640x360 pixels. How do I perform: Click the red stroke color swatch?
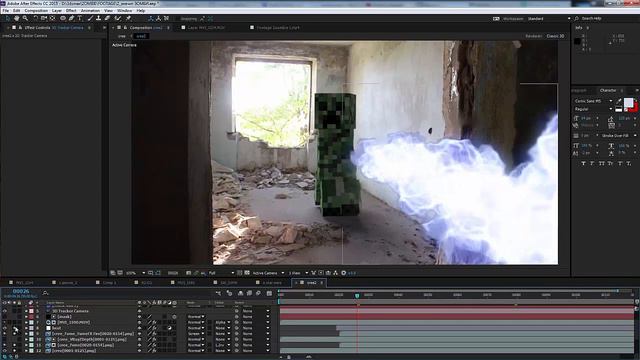pos(634,107)
